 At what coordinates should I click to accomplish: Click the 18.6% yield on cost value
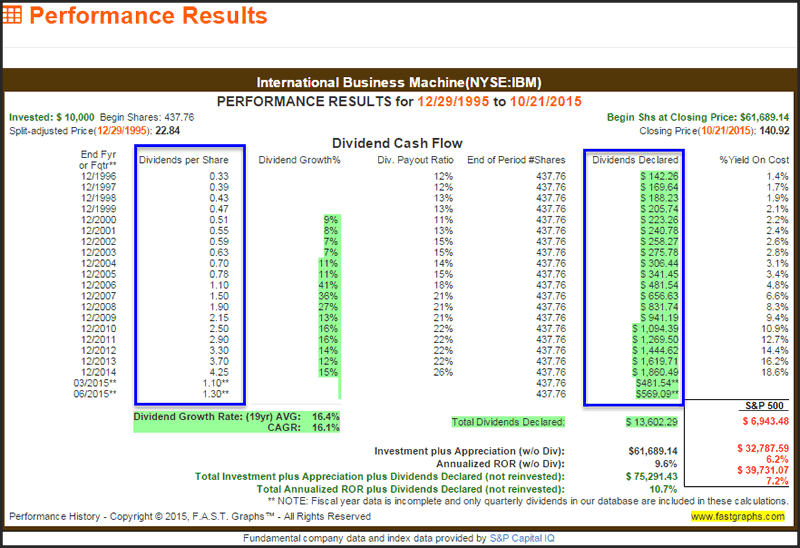coord(775,372)
